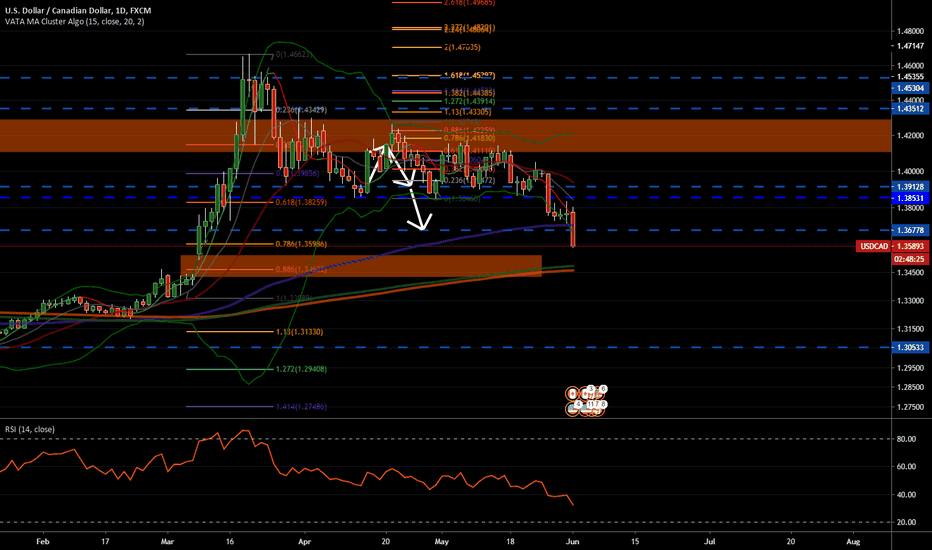Viewport: 932px width, 550px height.
Task: Click the Jun label on the time axis
Action: click(572, 542)
